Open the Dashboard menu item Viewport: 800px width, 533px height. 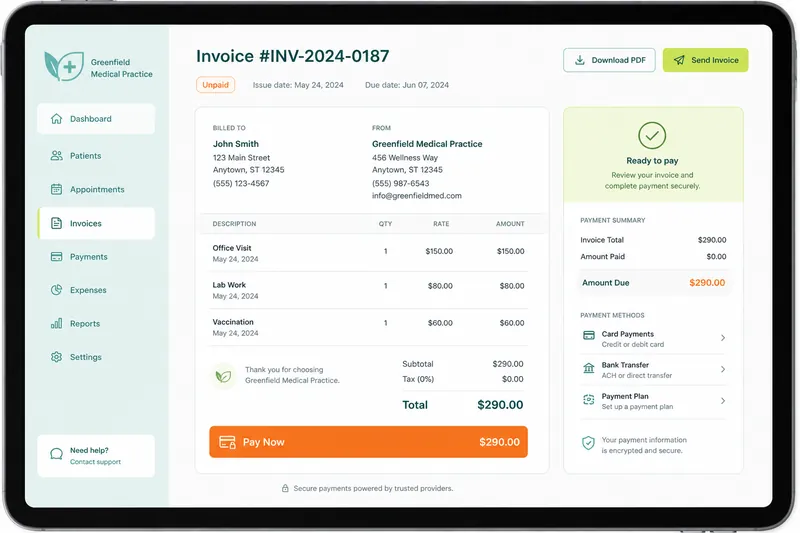[96, 119]
